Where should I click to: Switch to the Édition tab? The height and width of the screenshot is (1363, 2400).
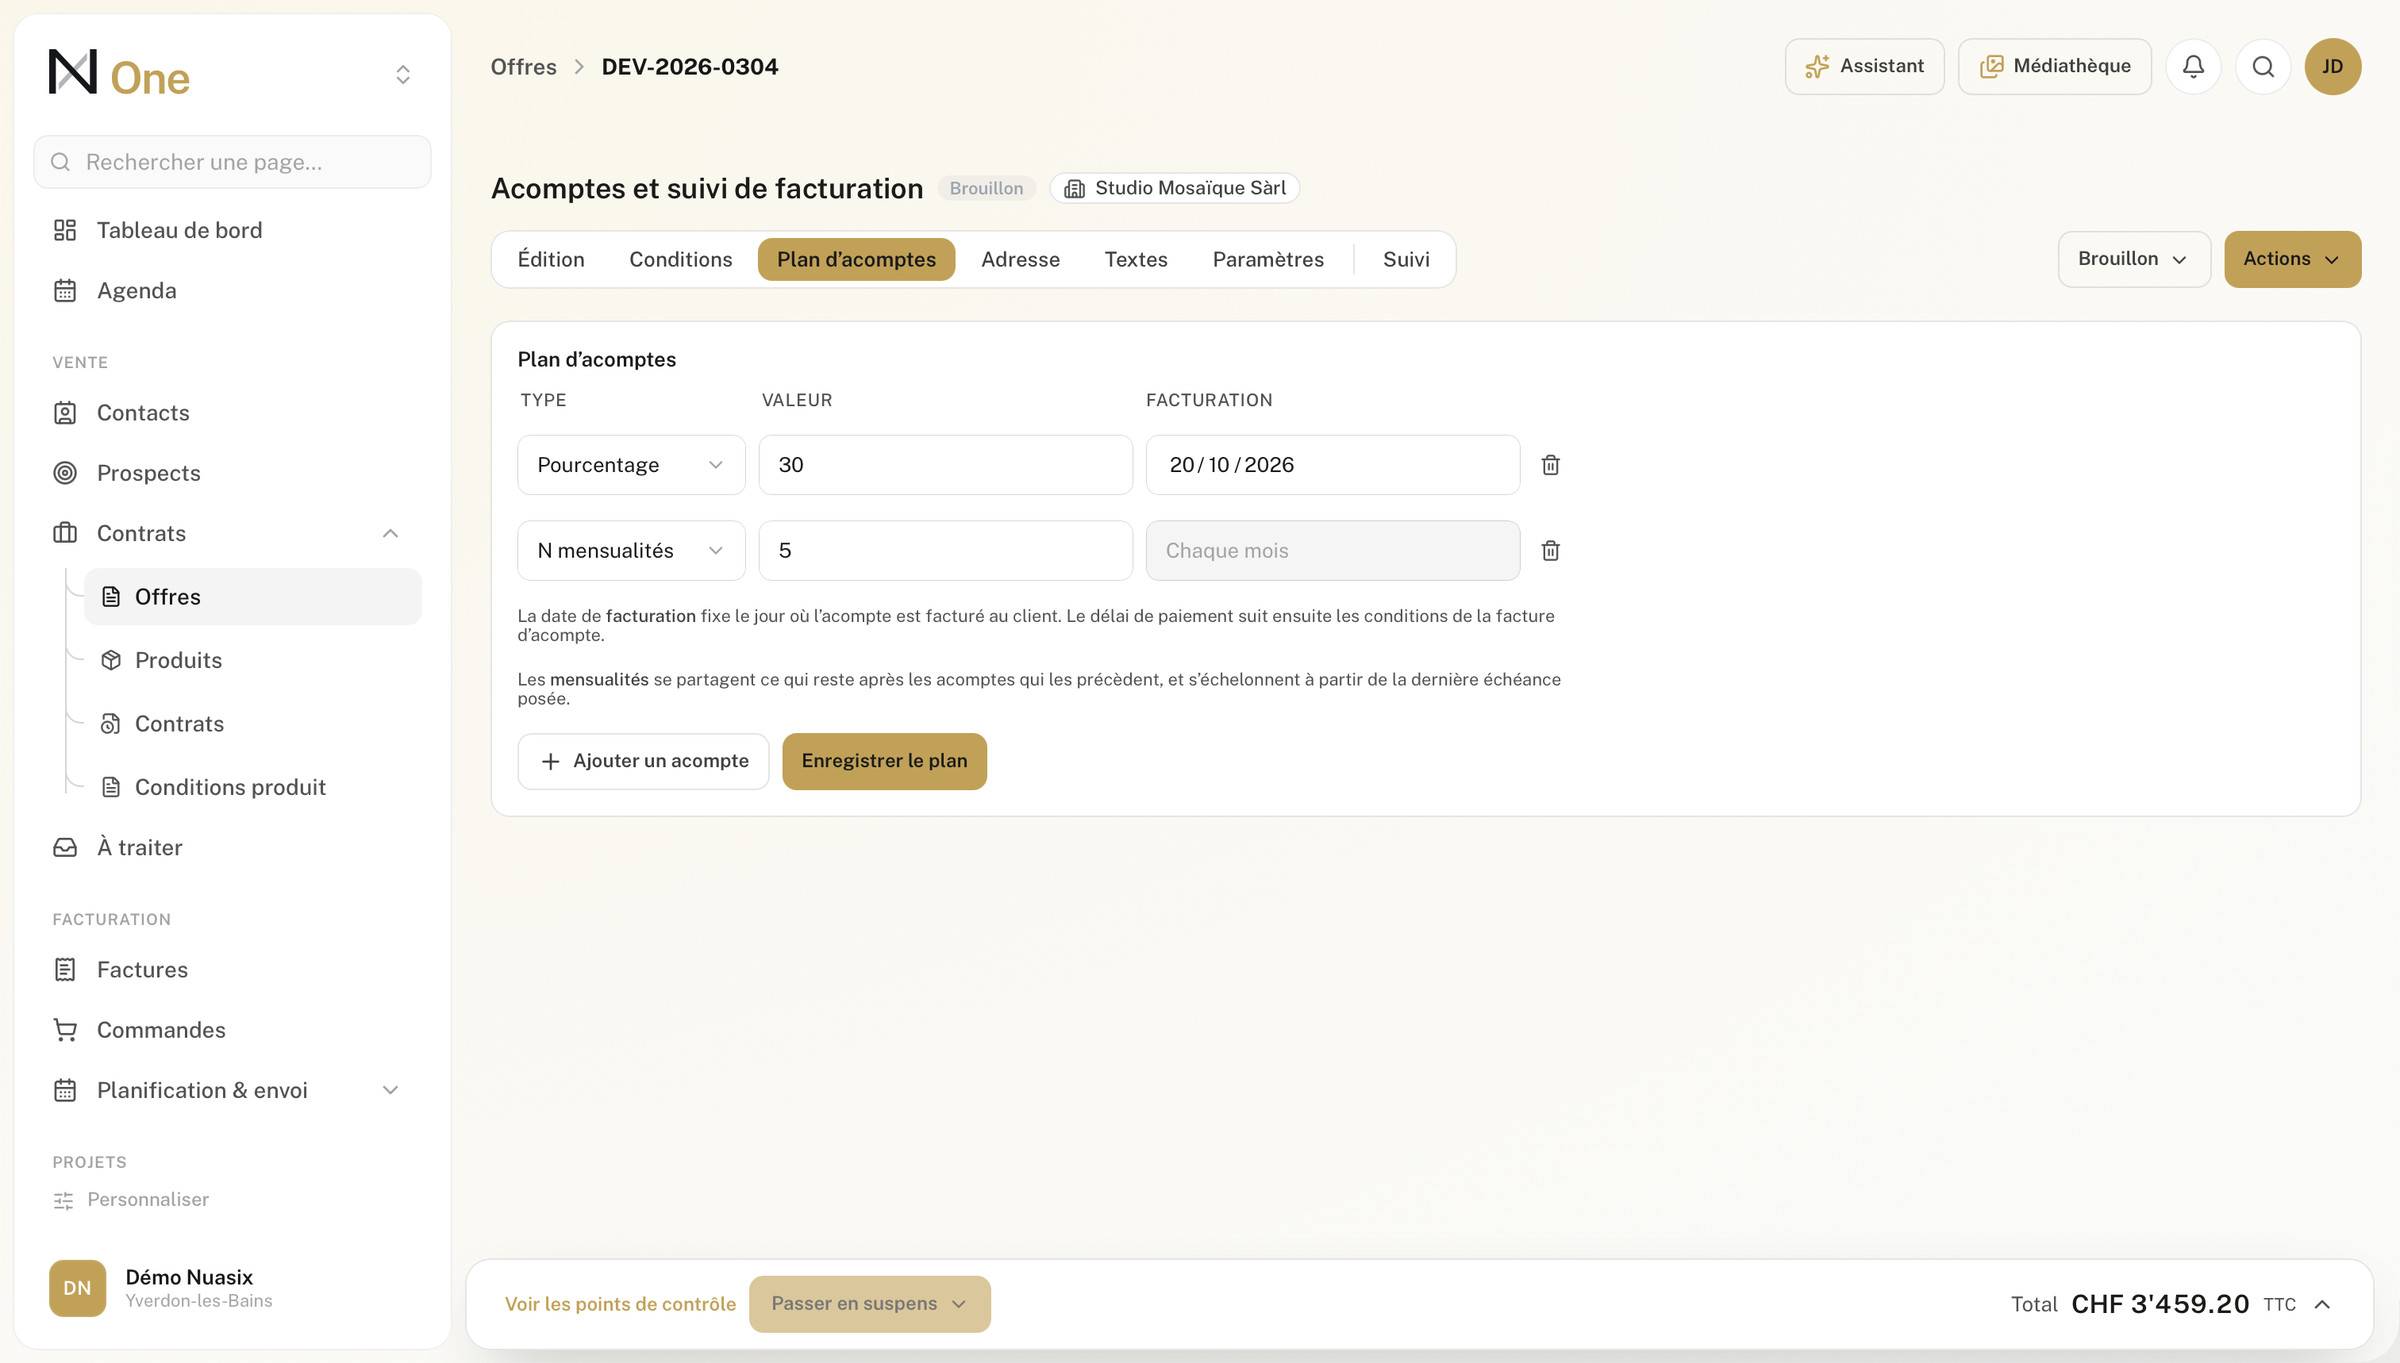[551, 260]
